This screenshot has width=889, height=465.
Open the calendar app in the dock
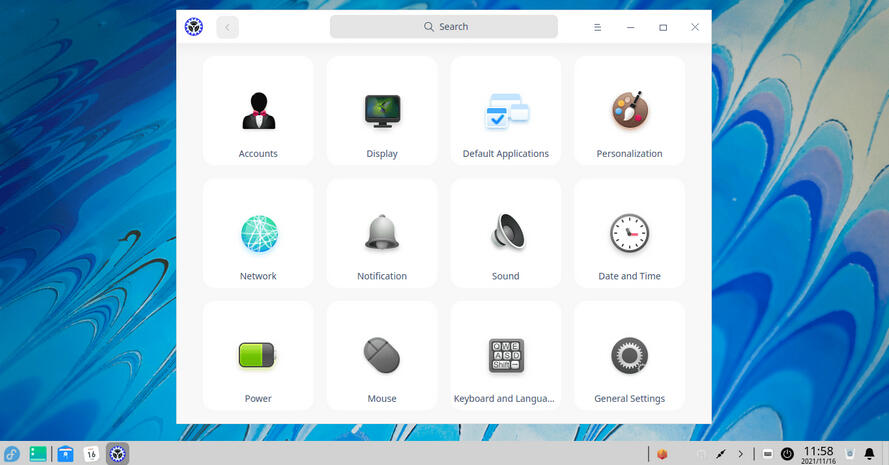tap(91, 454)
